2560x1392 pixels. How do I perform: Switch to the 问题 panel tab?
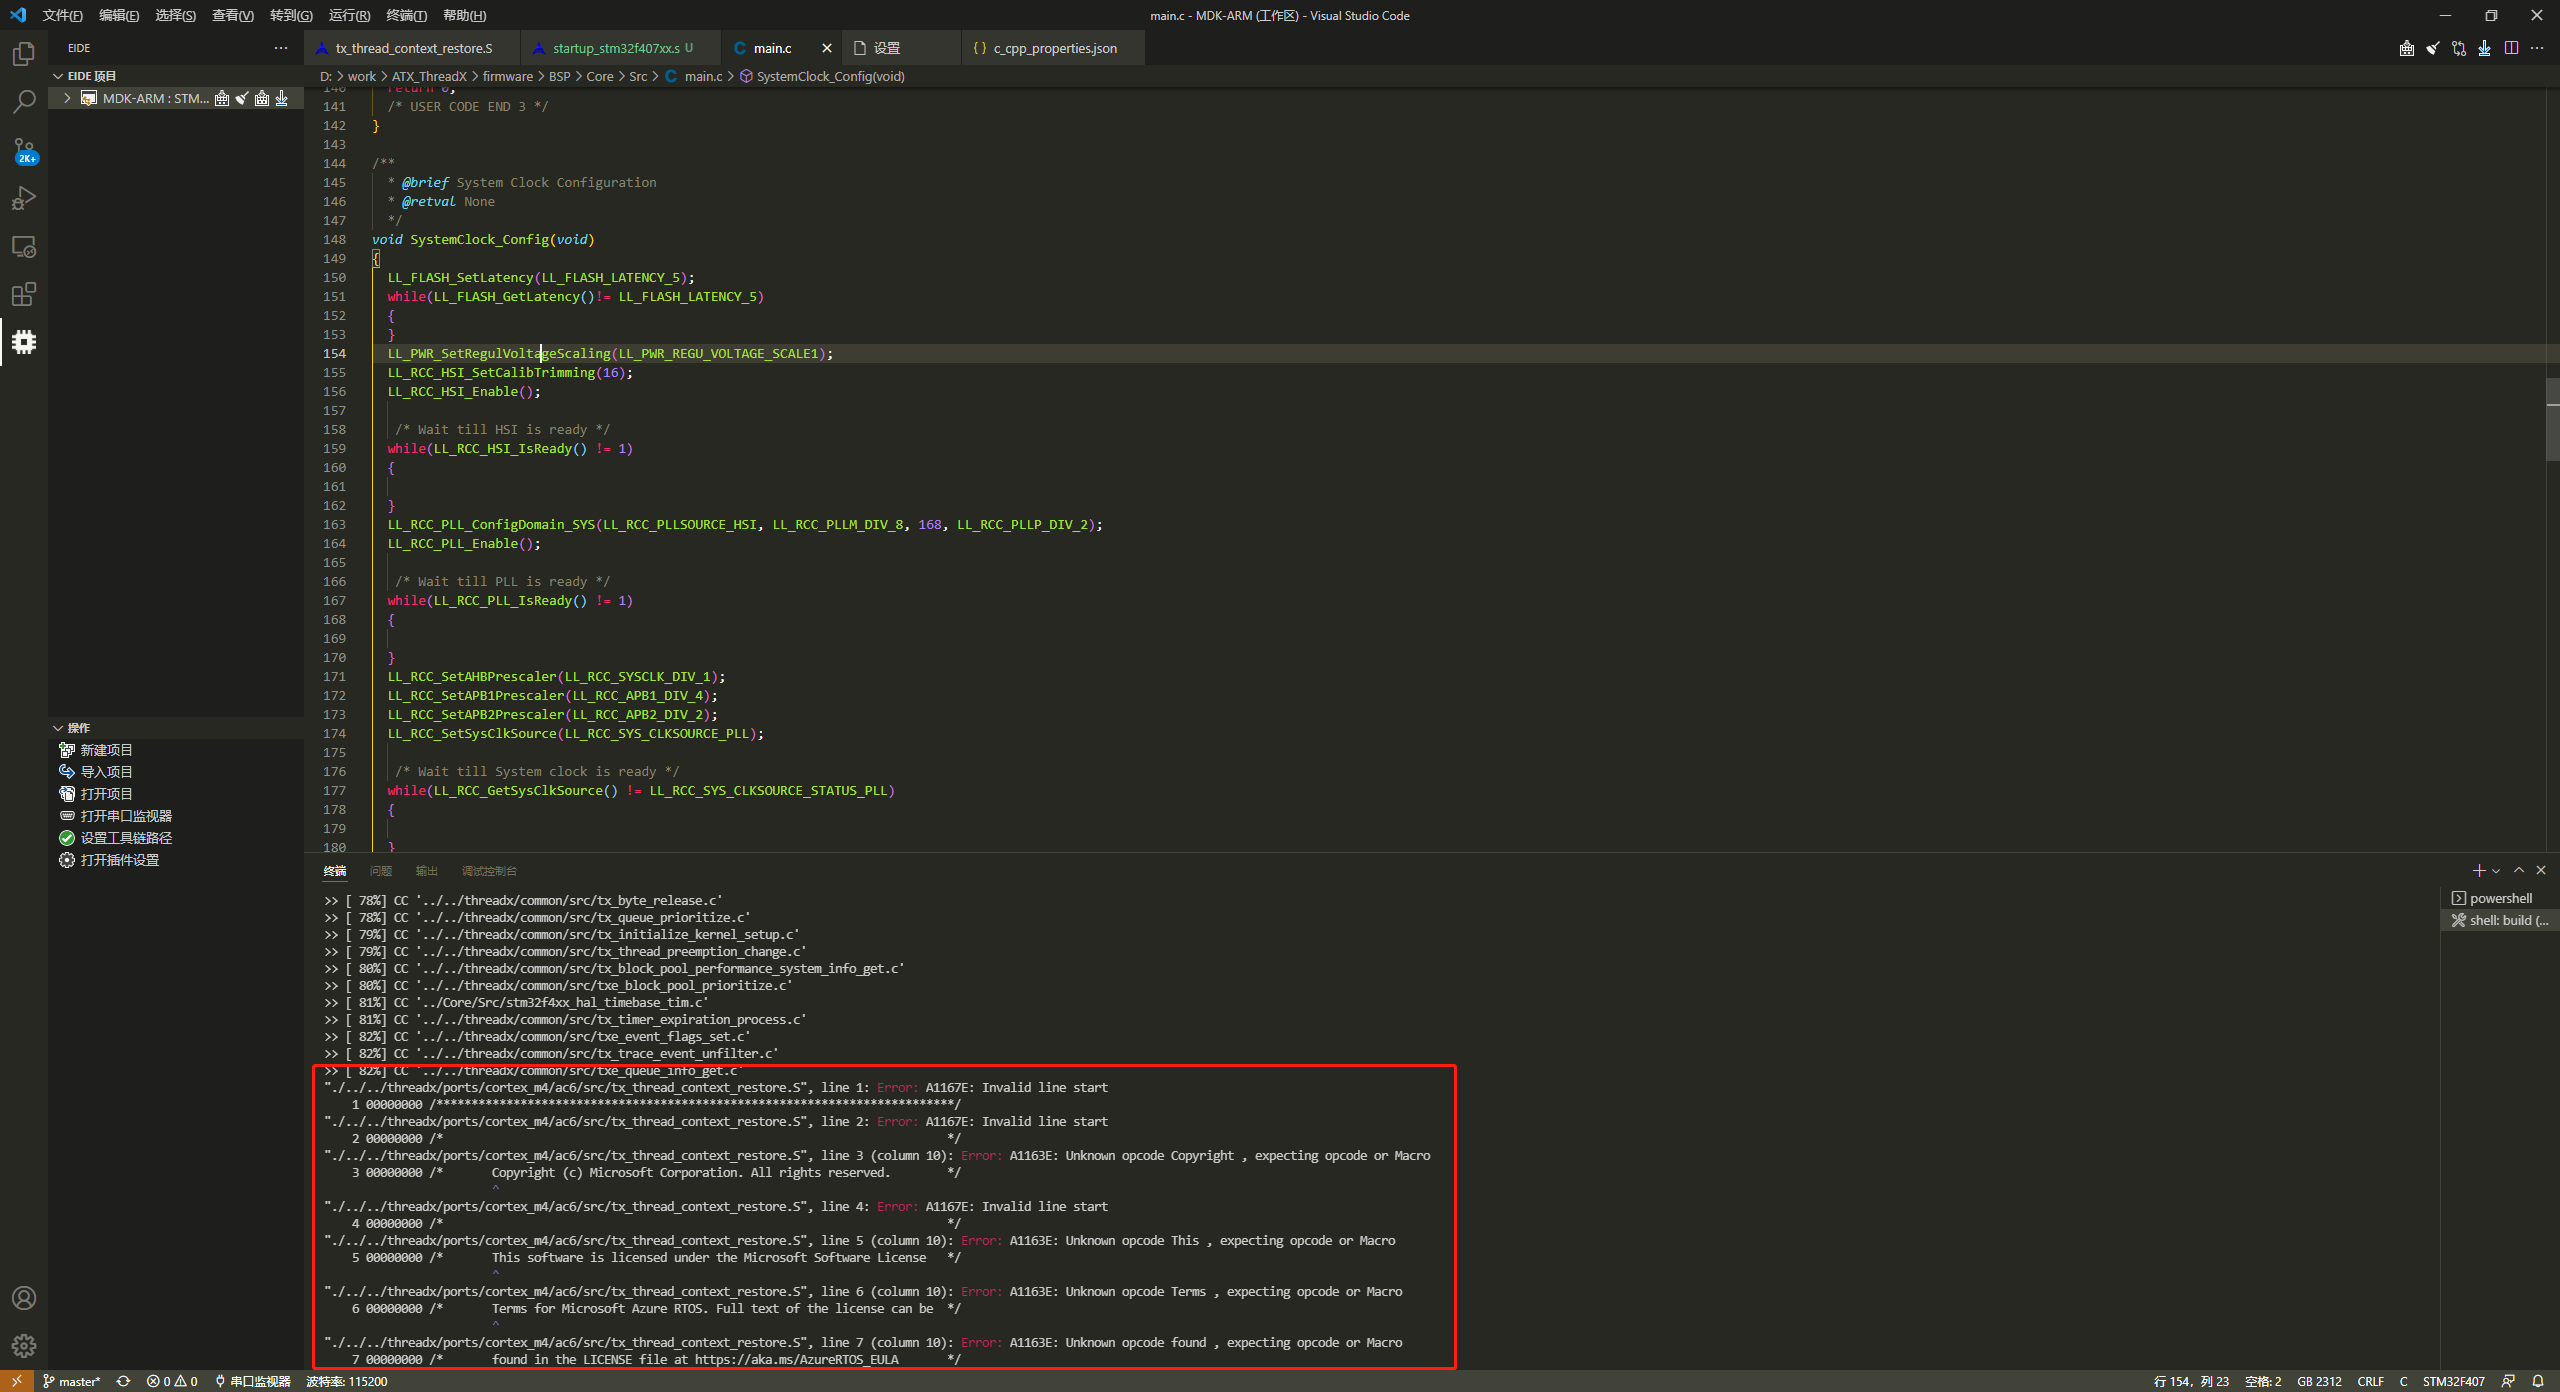pyautogui.click(x=380, y=871)
